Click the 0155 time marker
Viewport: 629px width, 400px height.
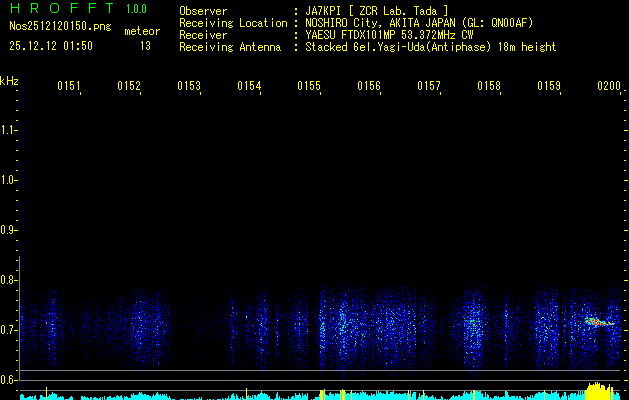coord(309,87)
